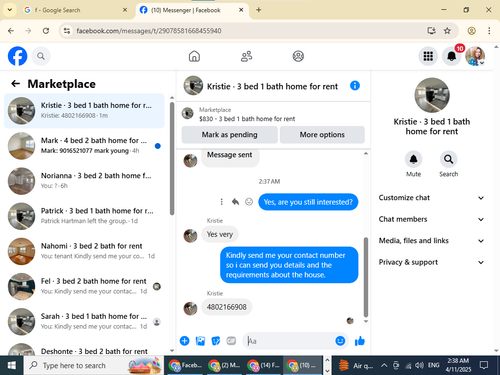Open Nahomi 3 bed 2 bath conversation
Image resolution: width=500 pixels, height=375 pixels.
coord(84,251)
